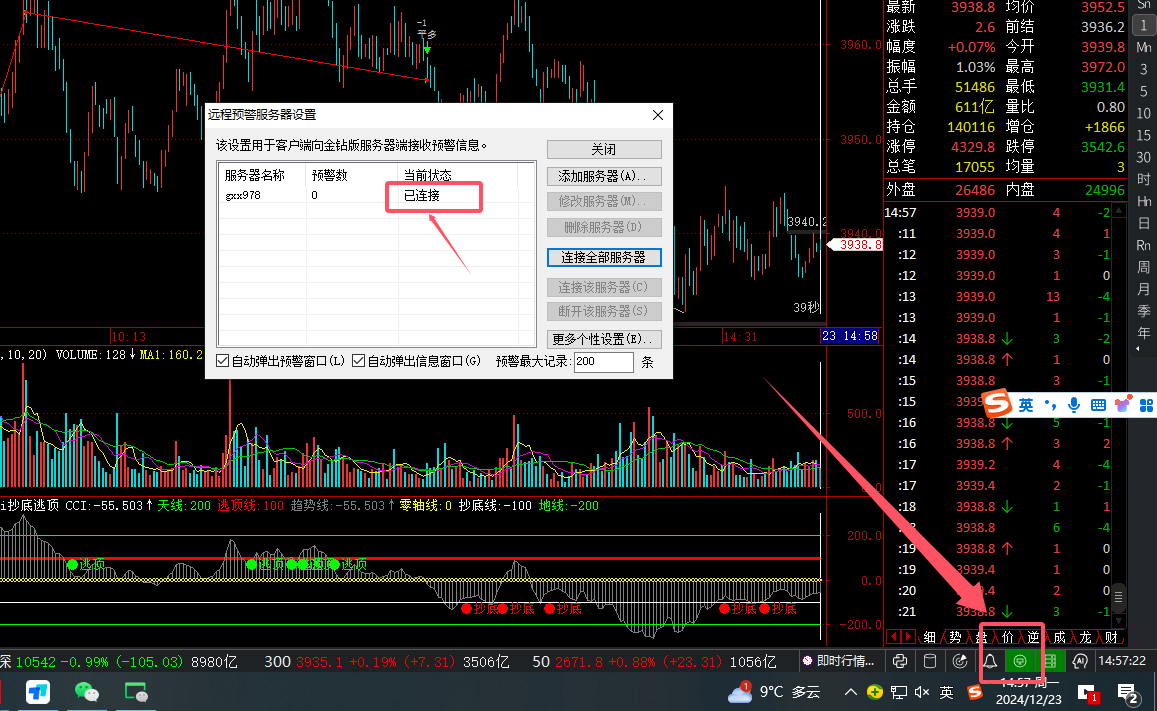
Task: Click the 预警数 column header
Action: (x=352, y=175)
